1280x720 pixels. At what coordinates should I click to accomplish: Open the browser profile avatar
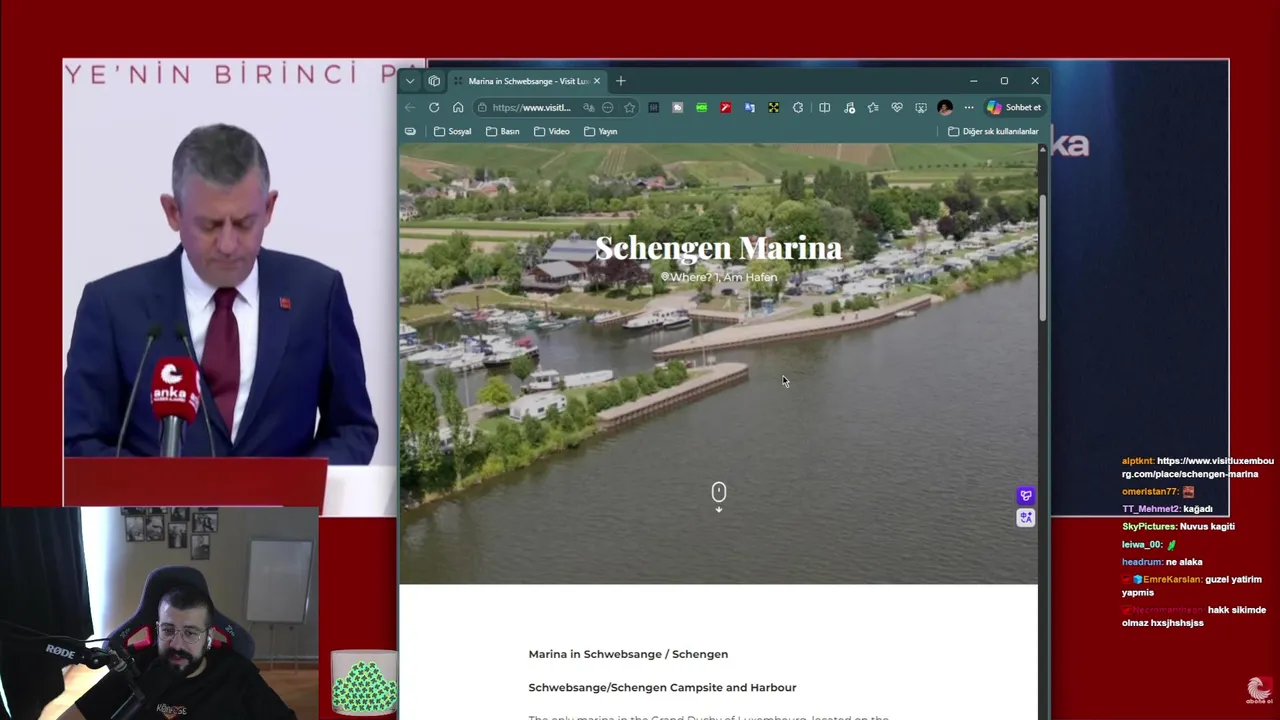(x=945, y=107)
